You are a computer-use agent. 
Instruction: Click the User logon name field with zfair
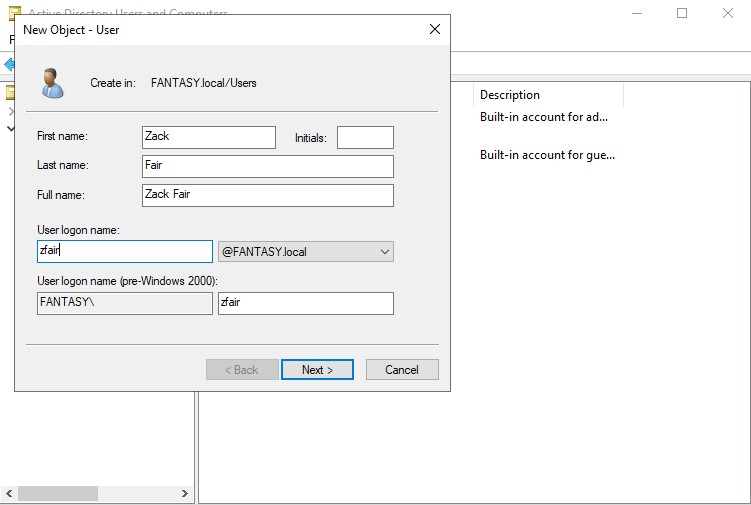(125, 252)
